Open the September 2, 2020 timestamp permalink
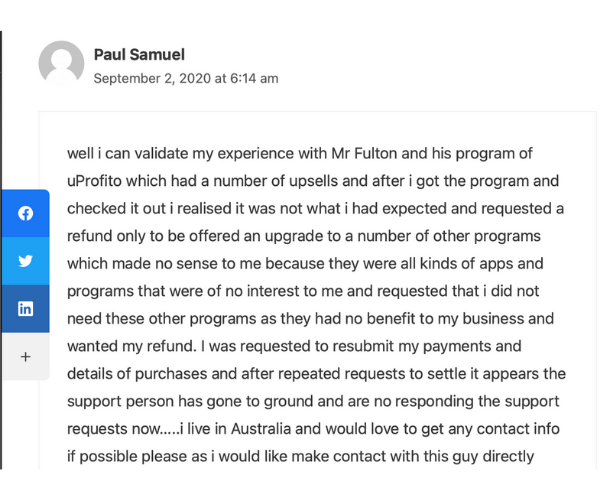This screenshot has width=600, height=500. [186, 78]
